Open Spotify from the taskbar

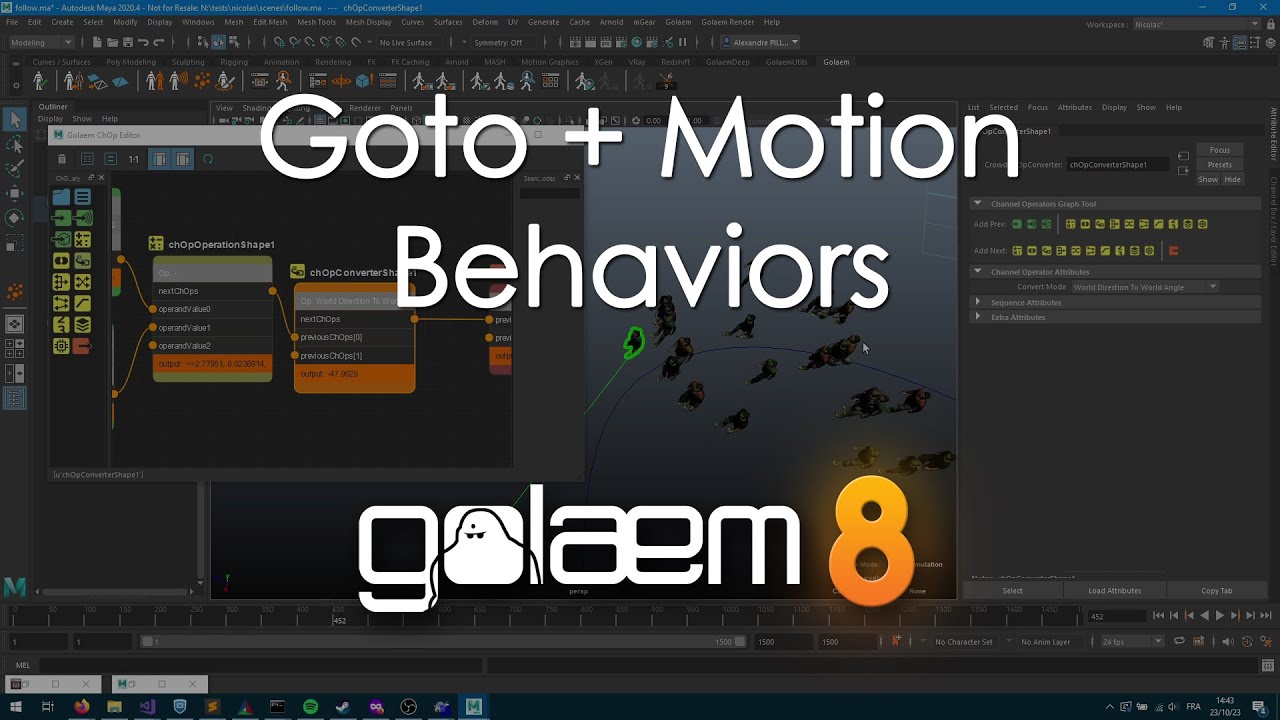310,707
